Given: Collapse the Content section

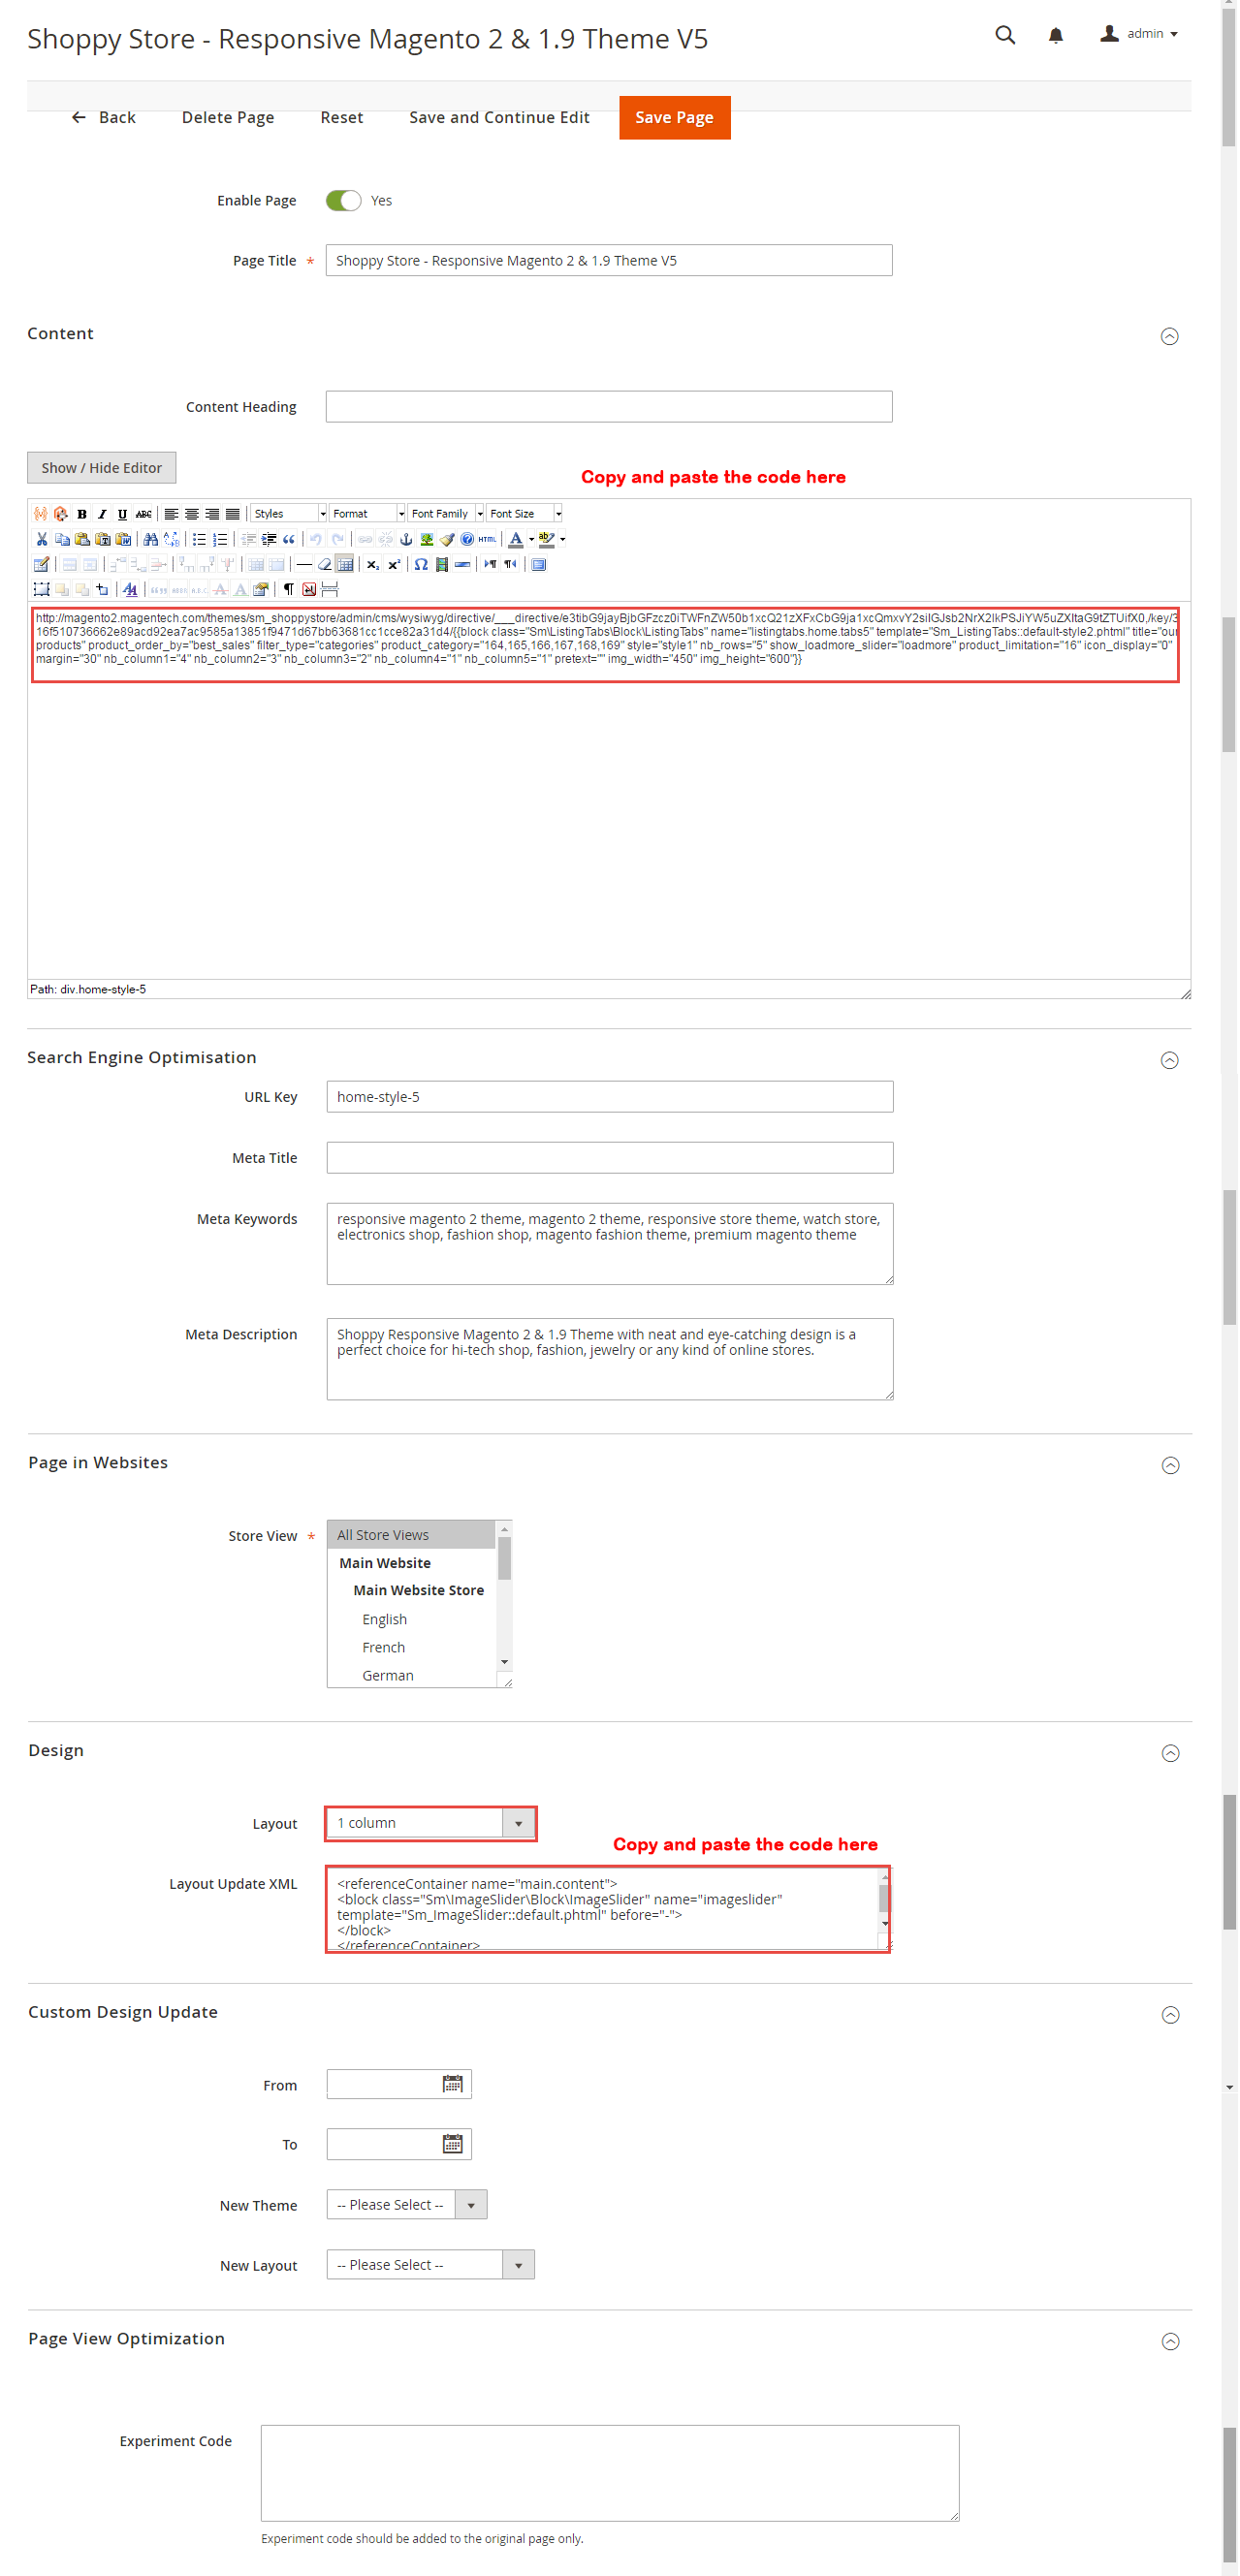Looking at the screenshot, I should tap(1169, 336).
